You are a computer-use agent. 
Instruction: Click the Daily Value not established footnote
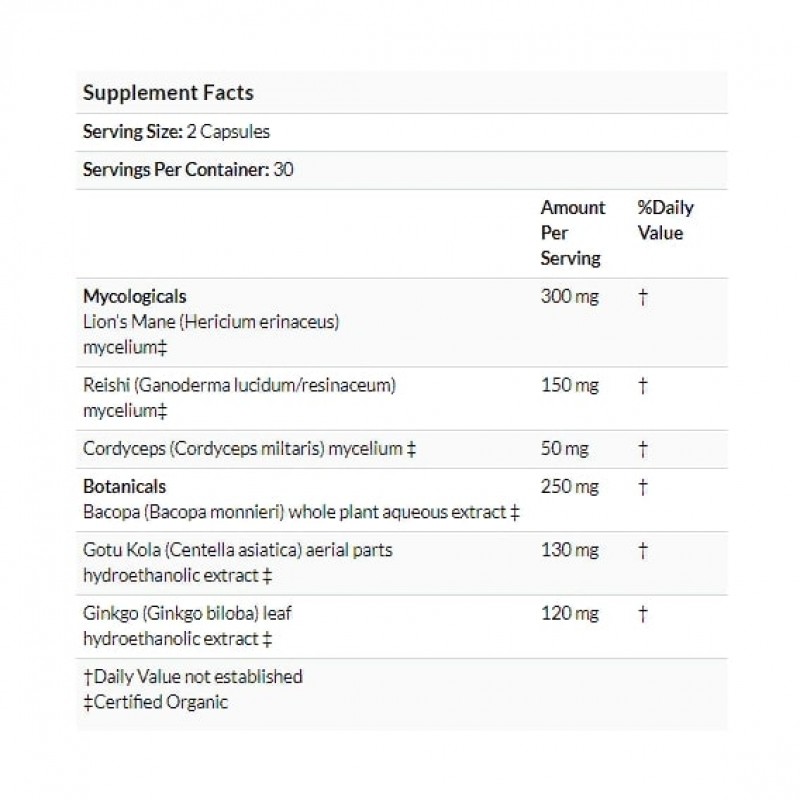click(192, 676)
